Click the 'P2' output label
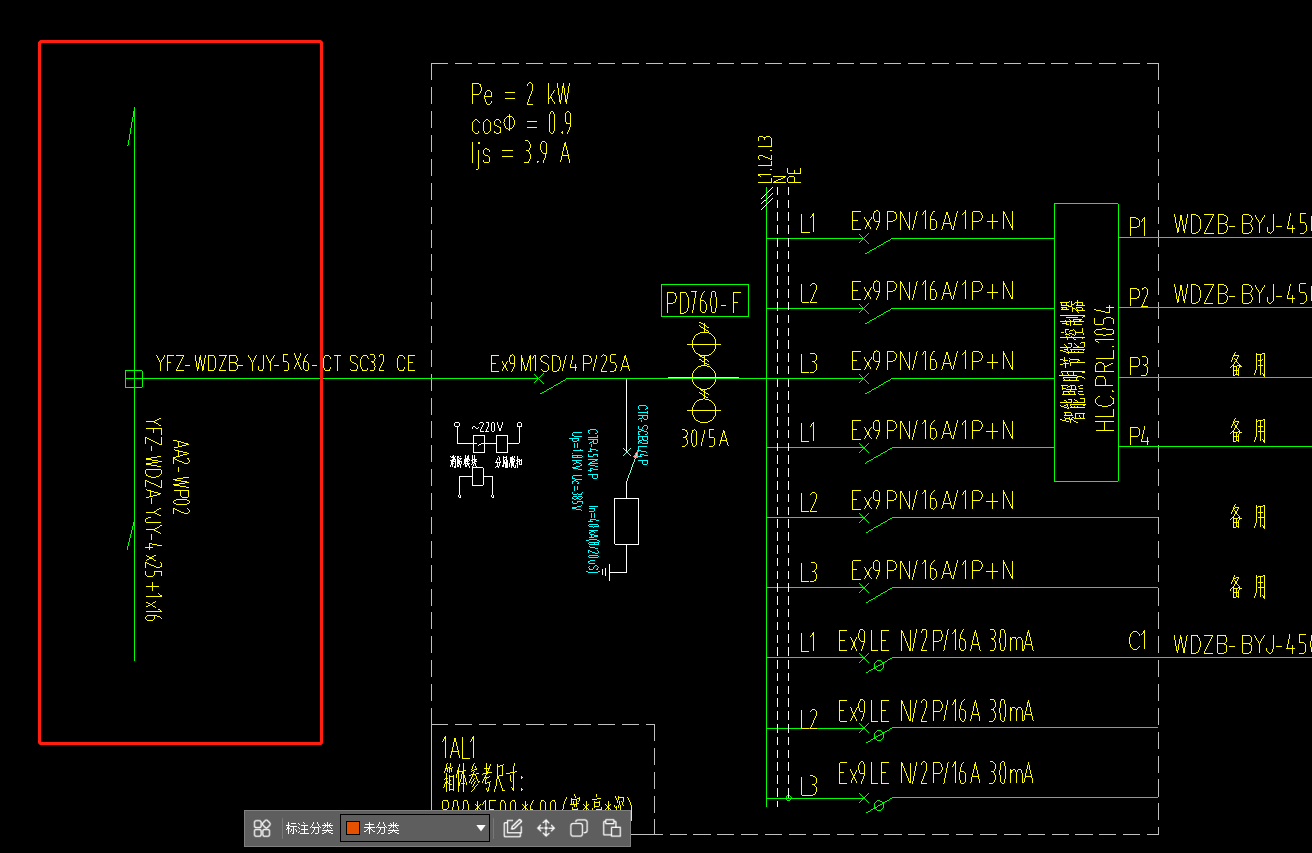The width and height of the screenshot is (1312, 853). [x=1138, y=297]
